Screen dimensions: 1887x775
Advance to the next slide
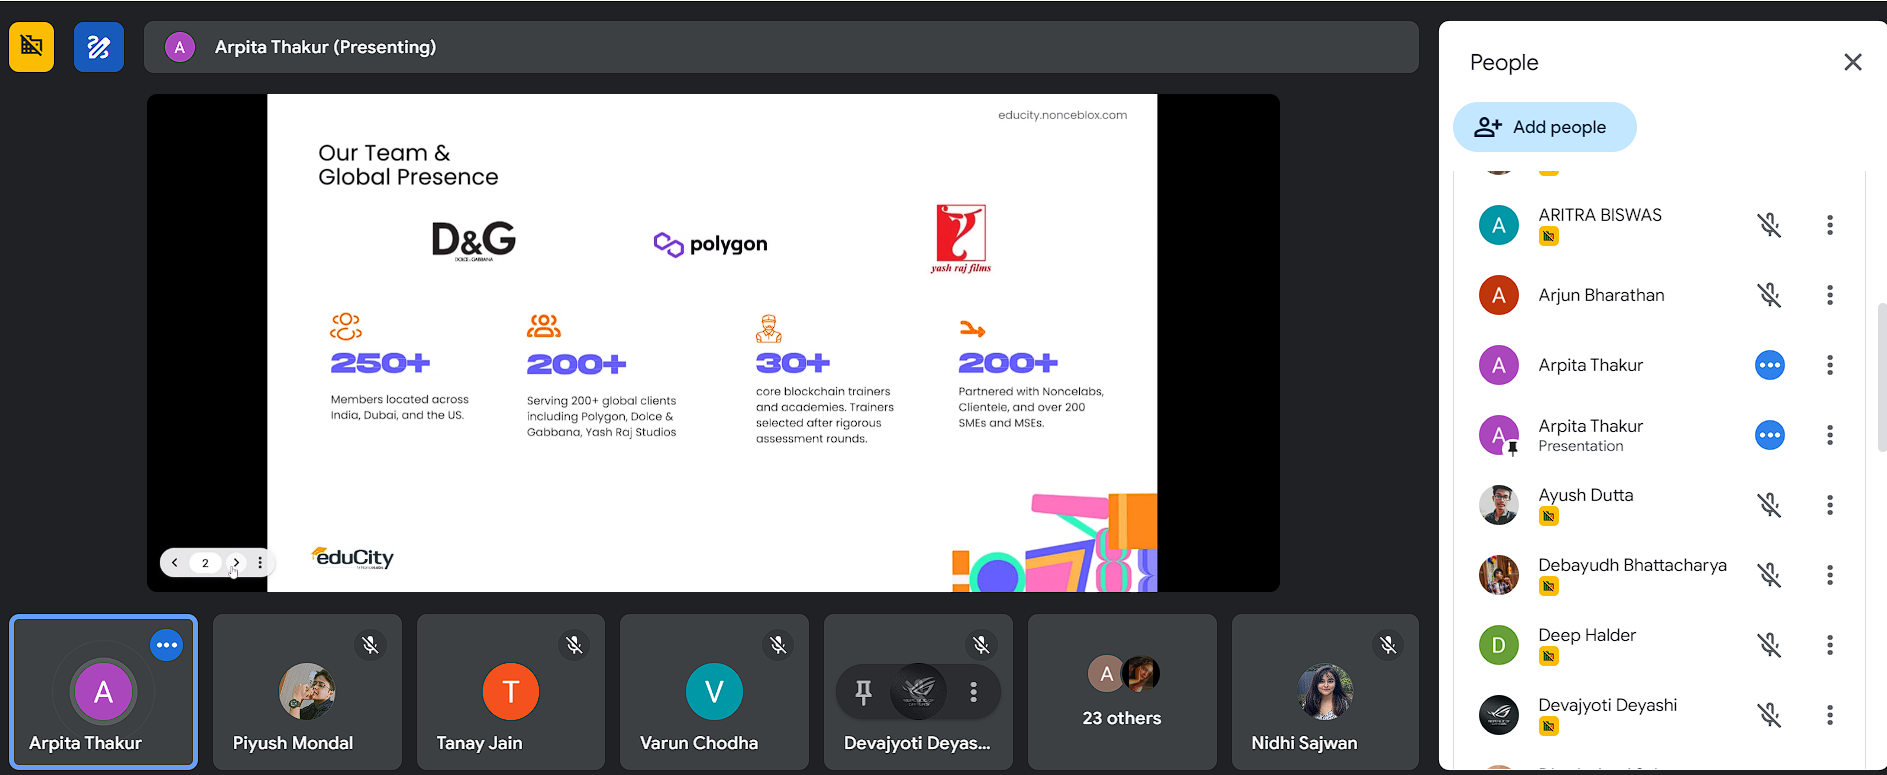(236, 562)
